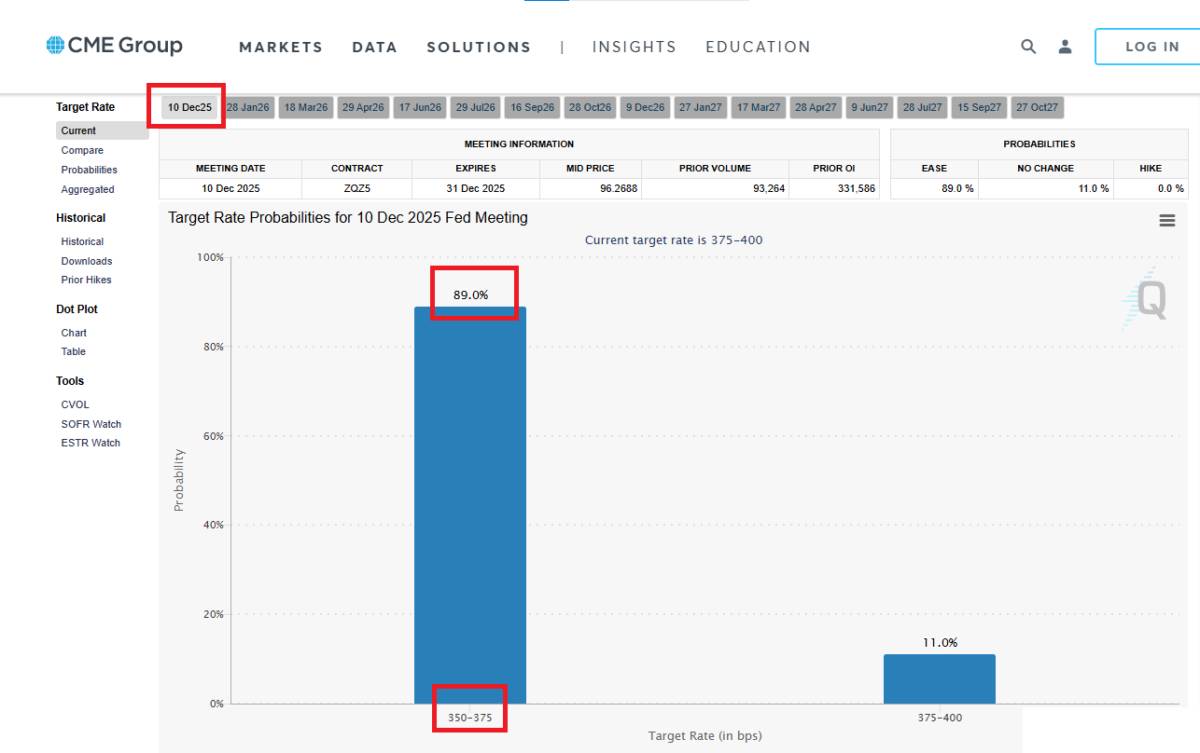
Task: Open the Compare view in sidebar
Action: pyautogui.click(x=82, y=150)
